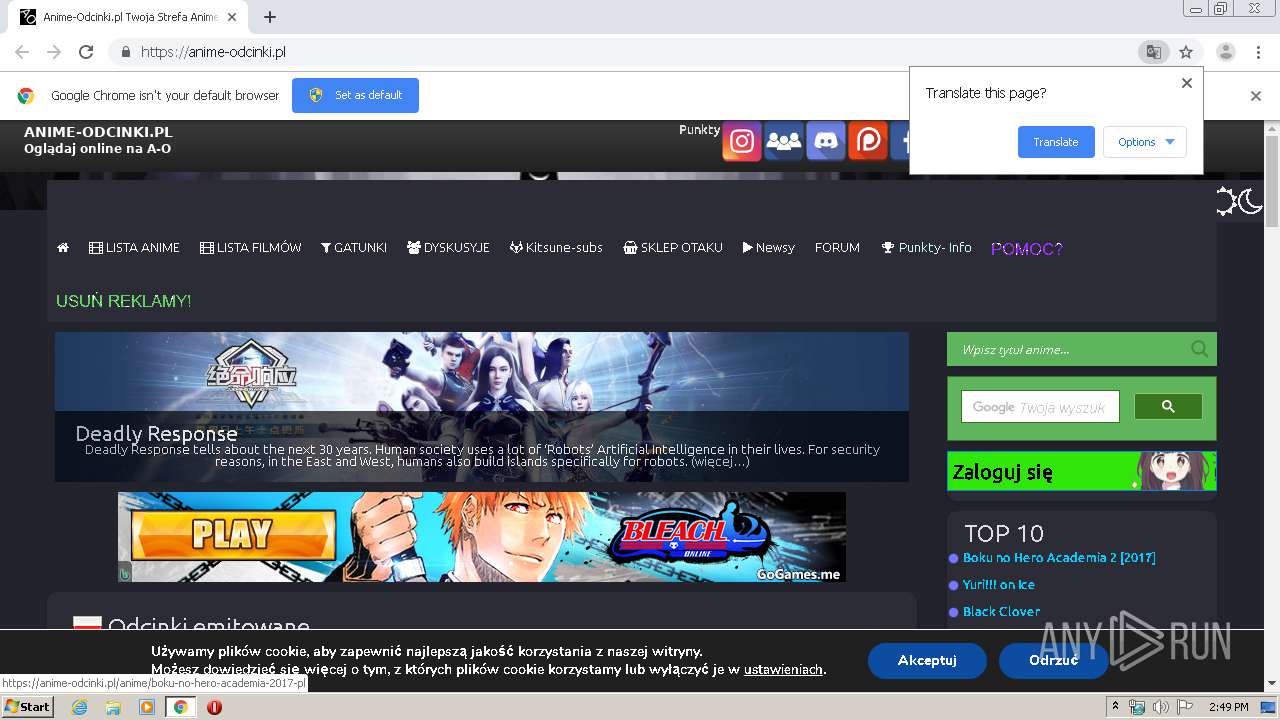
Task: Open GATUNKI menu item
Action: coord(354,248)
